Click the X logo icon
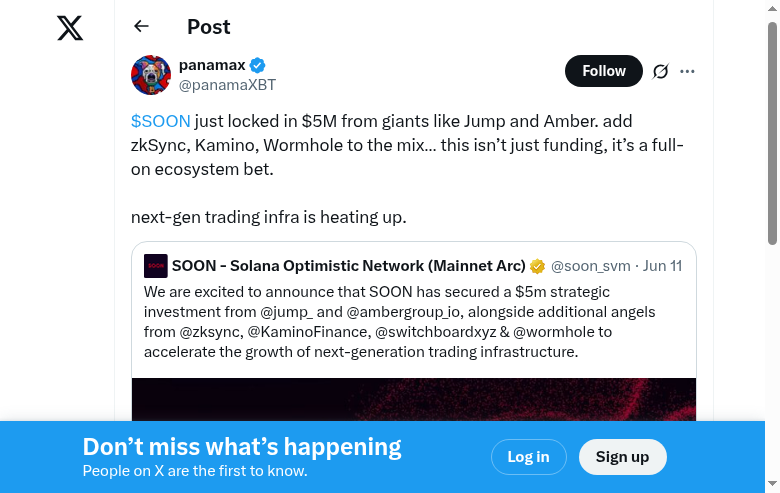This screenshot has width=780, height=493. (x=70, y=28)
